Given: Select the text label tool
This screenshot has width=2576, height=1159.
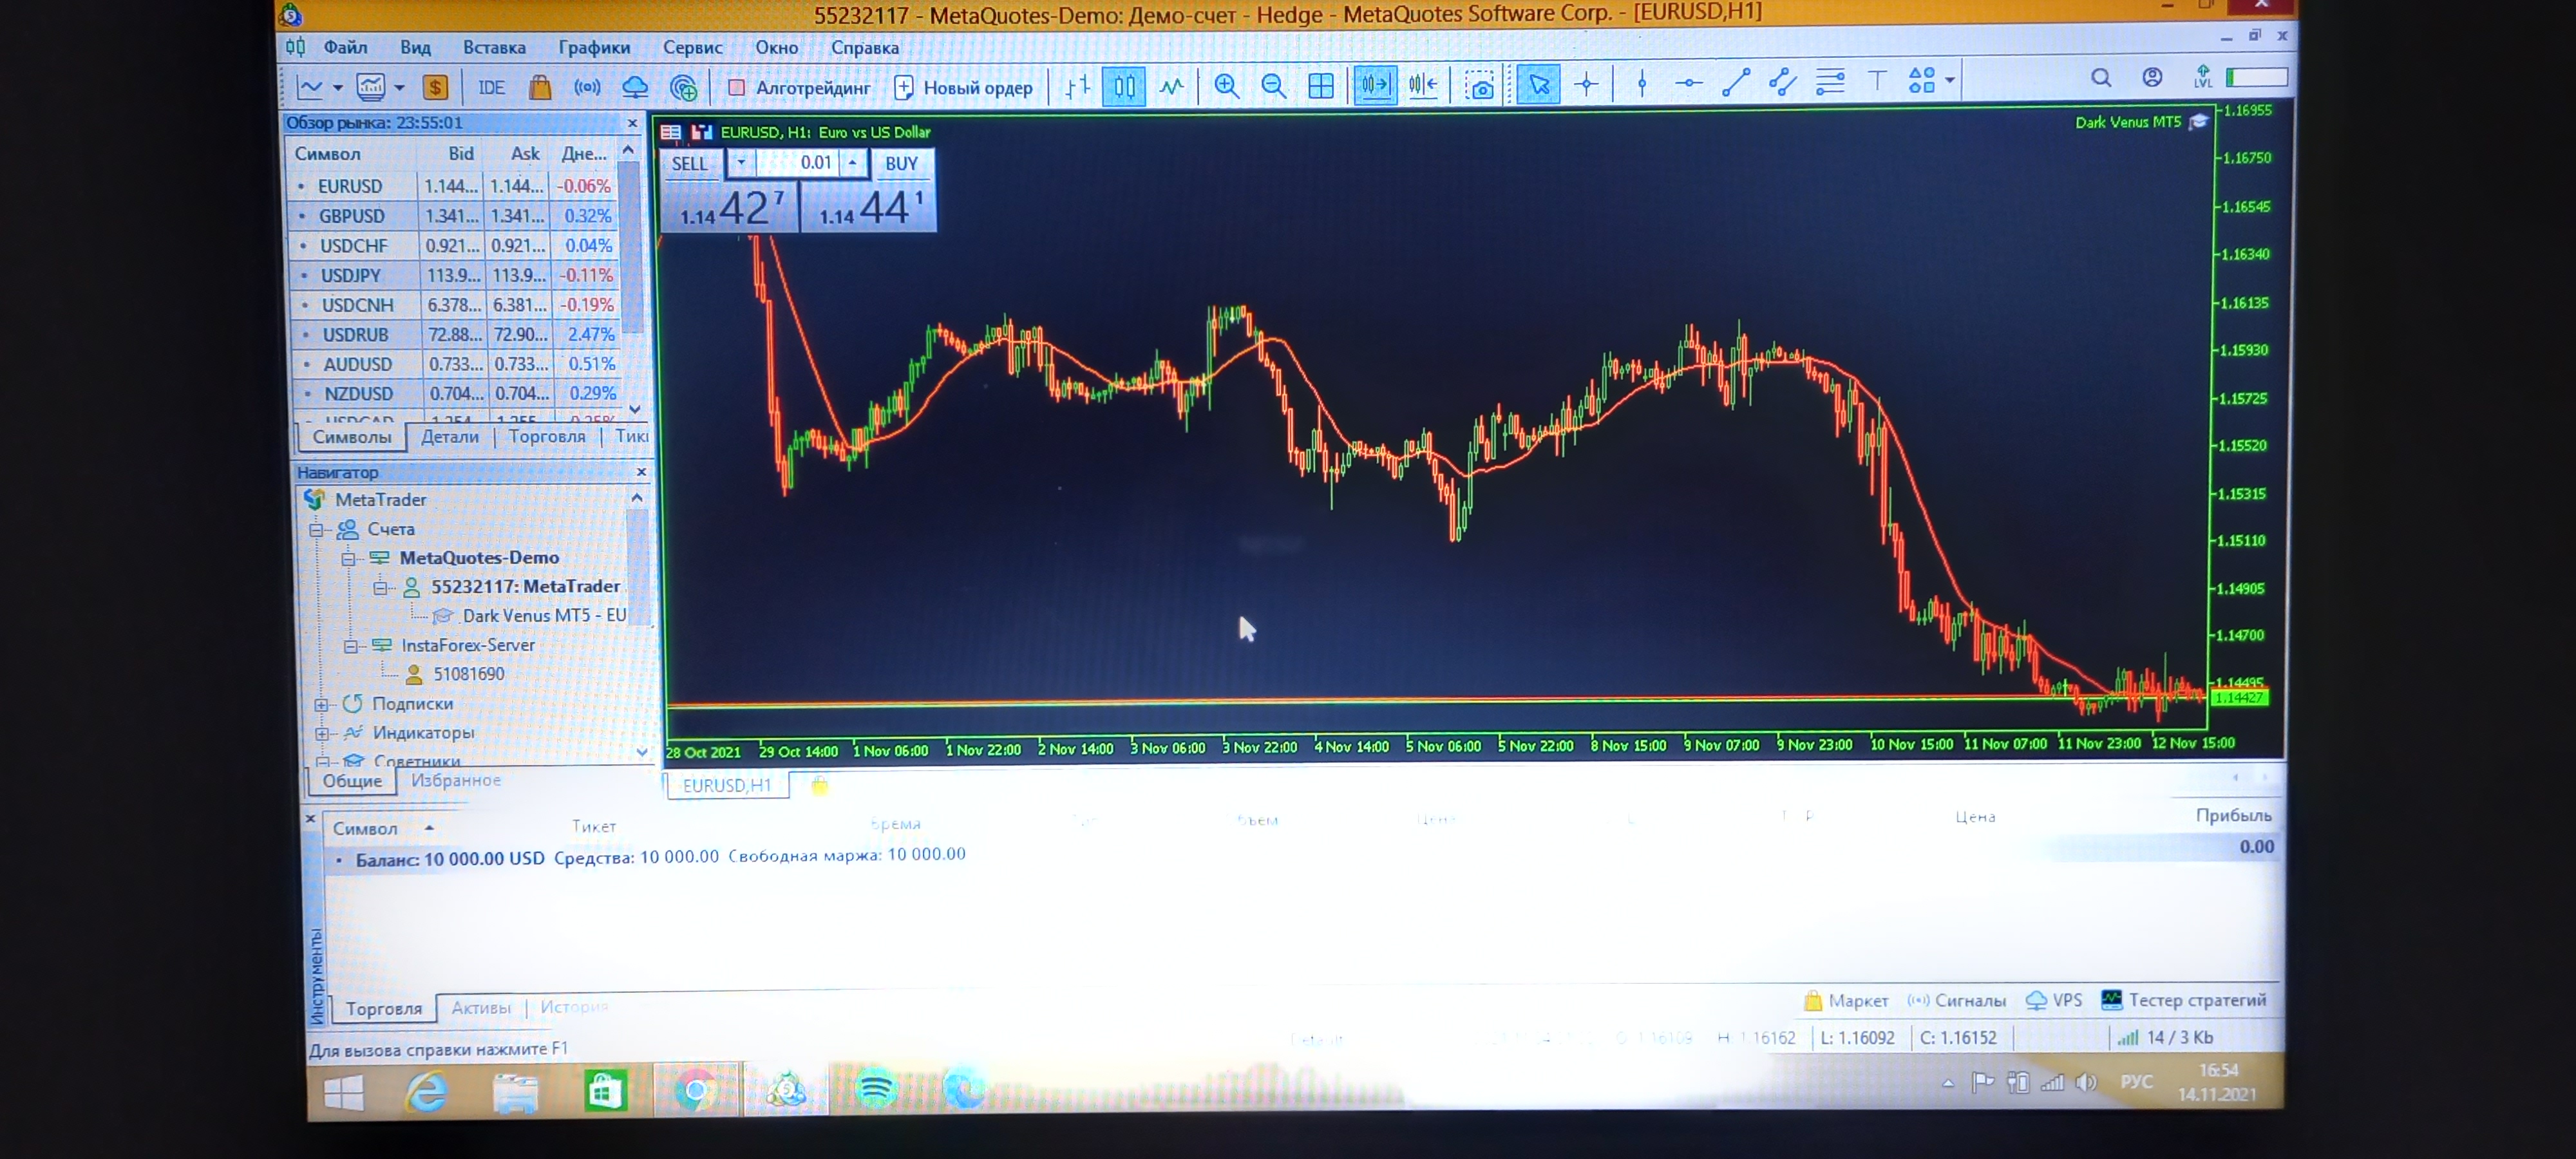Looking at the screenshot, I should (1877, 81).
